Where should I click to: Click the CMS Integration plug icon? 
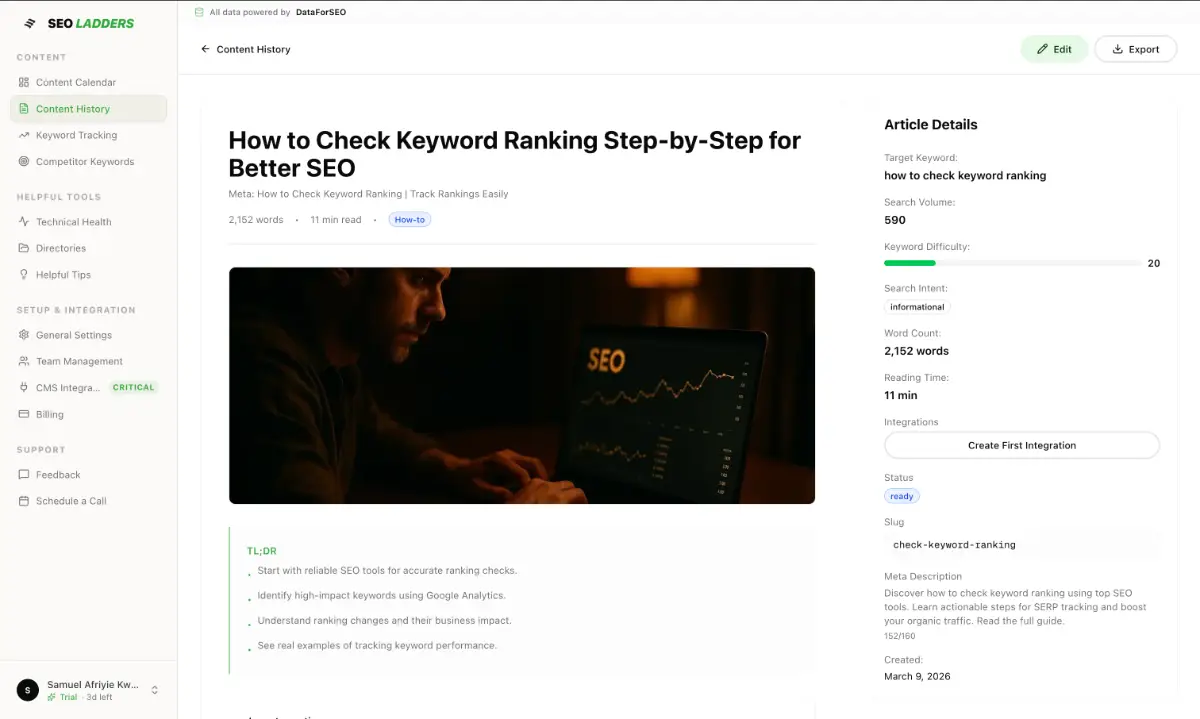[x=24, y=387]
